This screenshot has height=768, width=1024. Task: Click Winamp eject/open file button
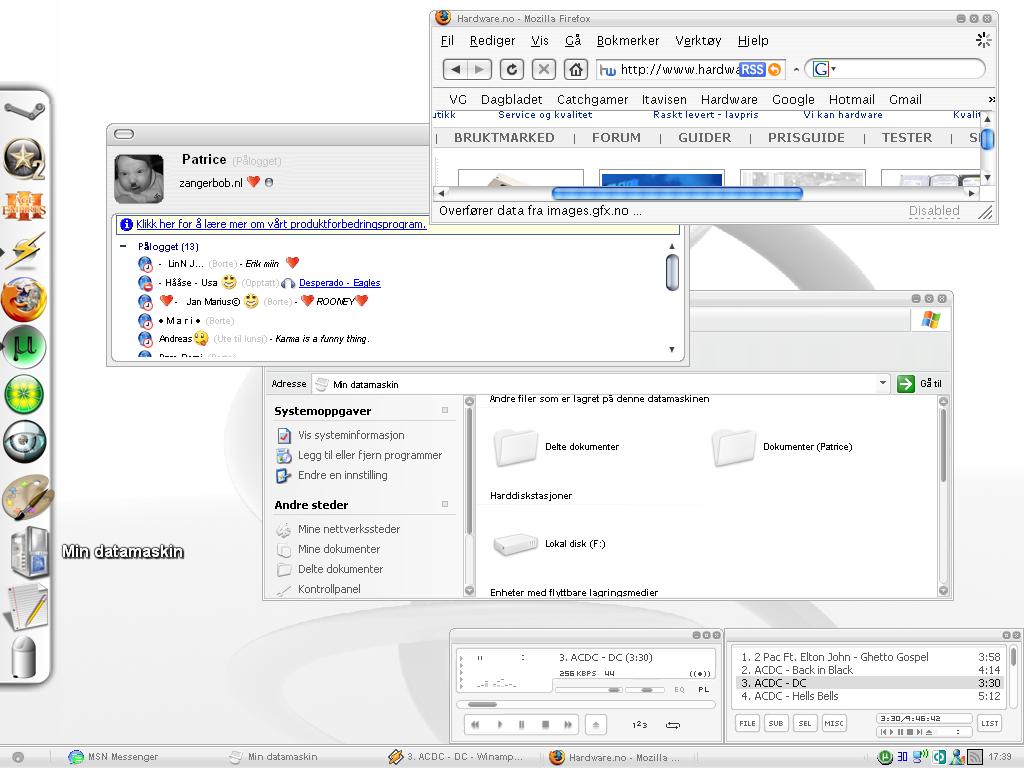coord(596,724)
